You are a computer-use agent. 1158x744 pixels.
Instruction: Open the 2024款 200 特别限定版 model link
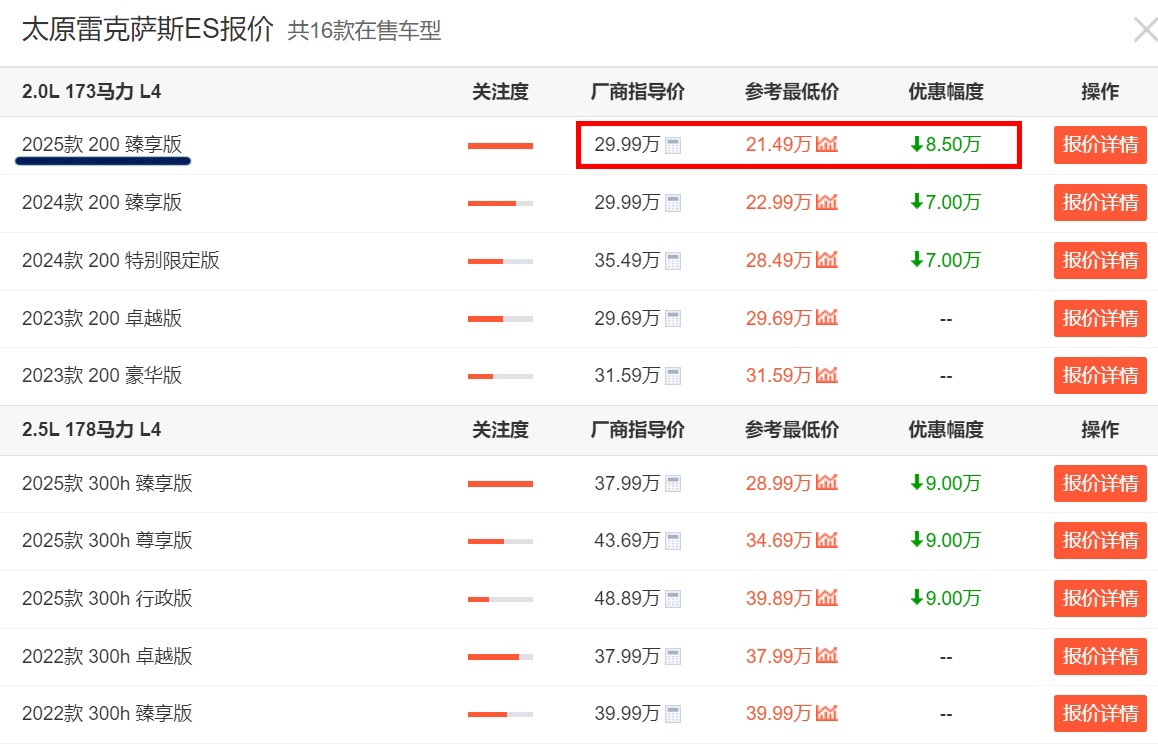121,260
